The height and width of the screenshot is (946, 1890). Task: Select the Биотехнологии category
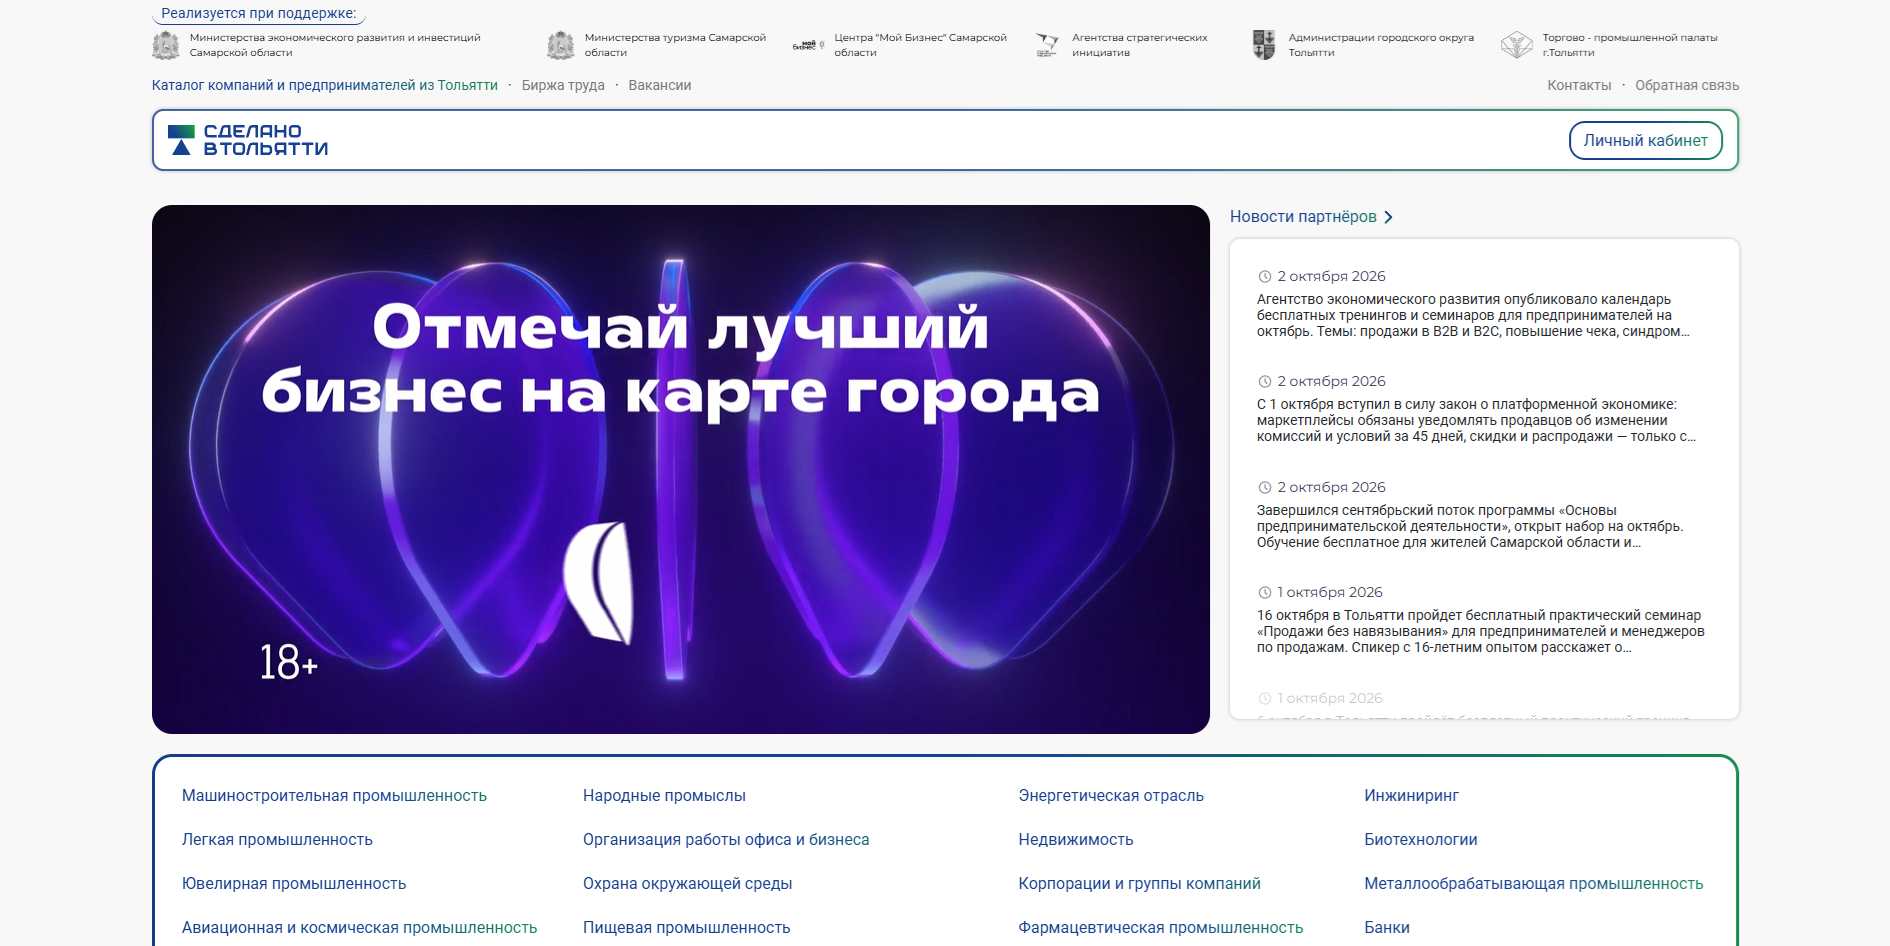tap(1420, 840)
